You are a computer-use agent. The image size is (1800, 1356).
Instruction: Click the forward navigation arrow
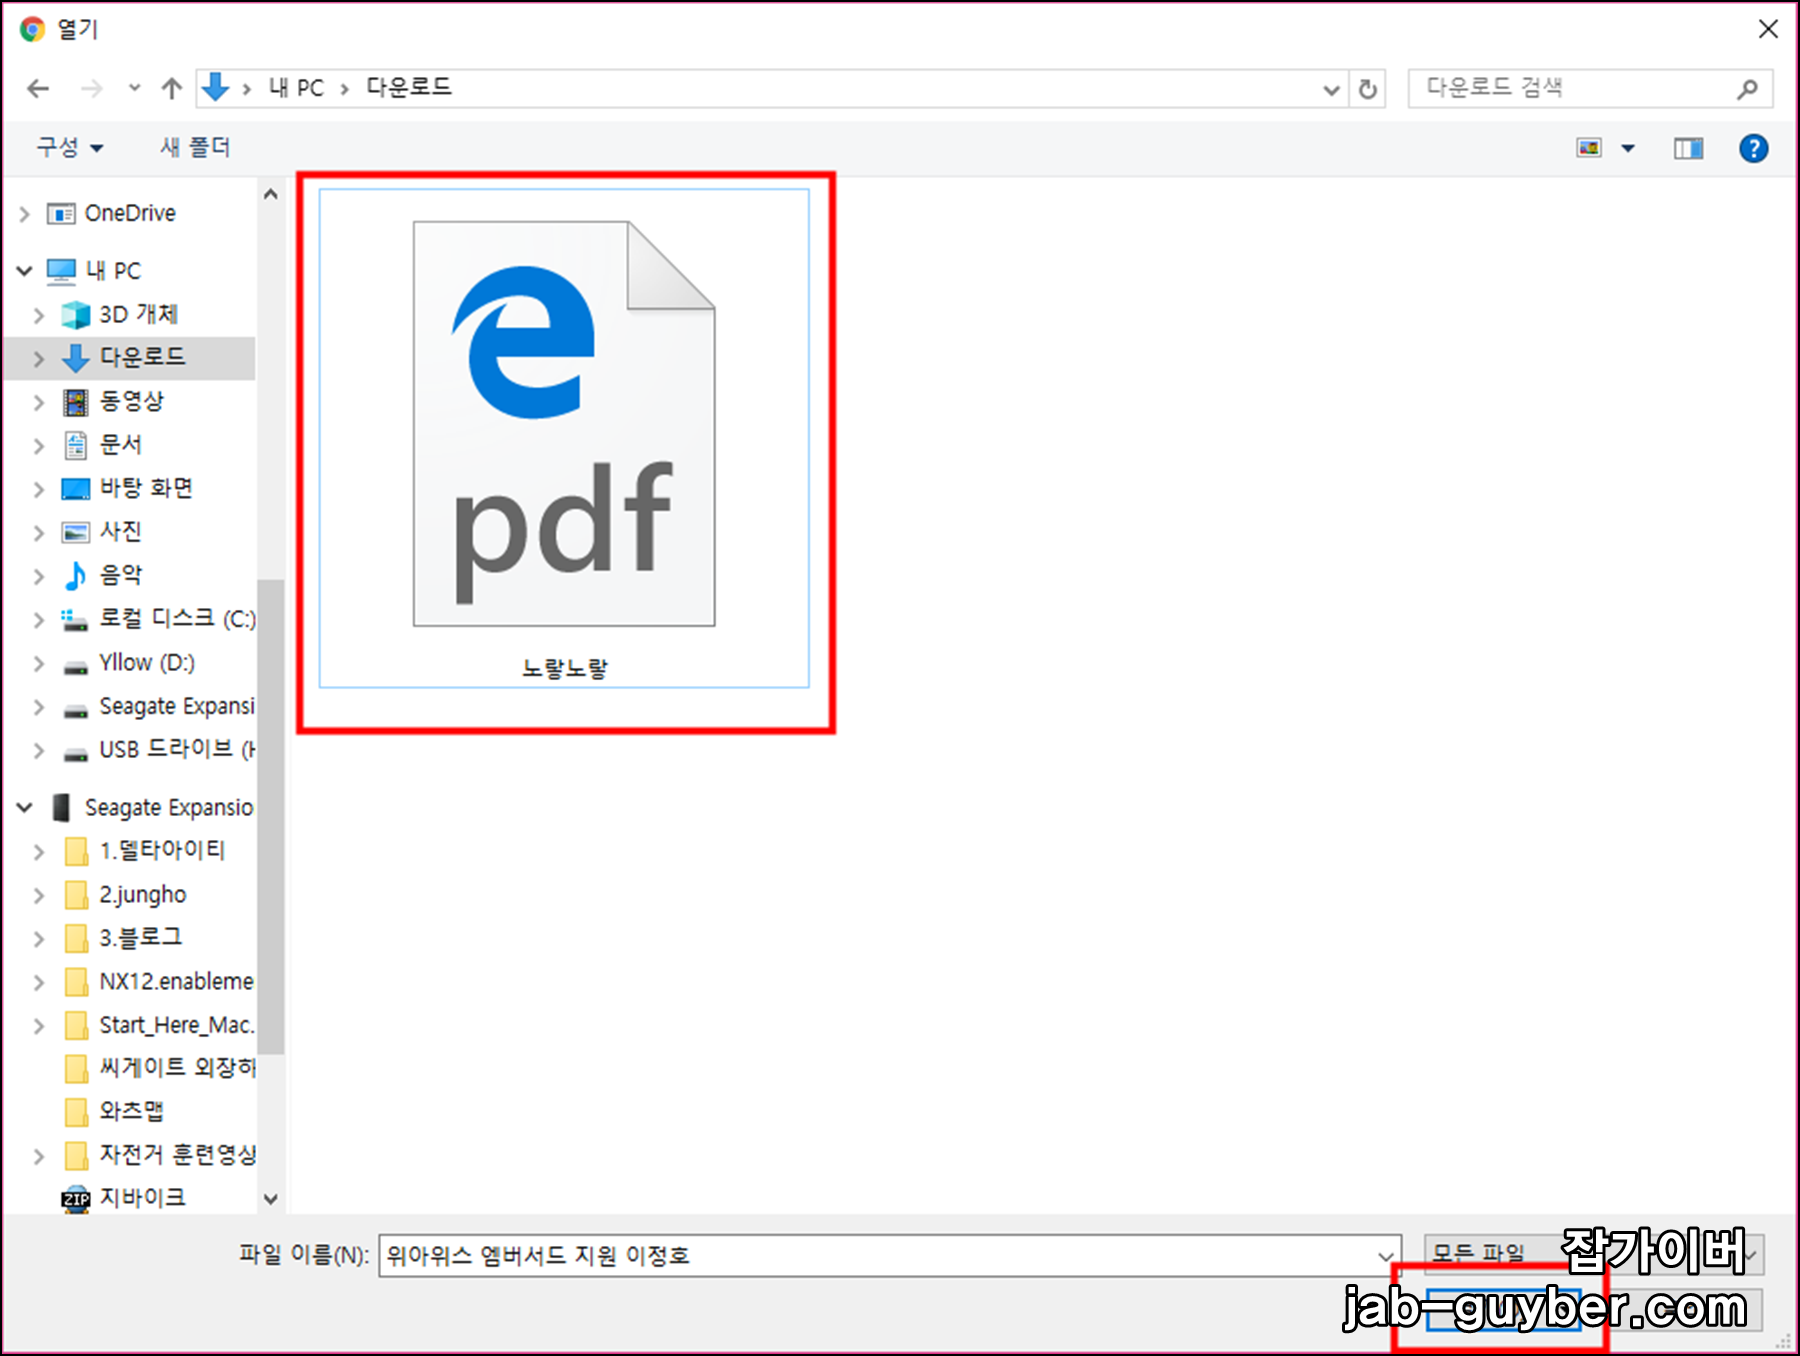tap(92, 89)
